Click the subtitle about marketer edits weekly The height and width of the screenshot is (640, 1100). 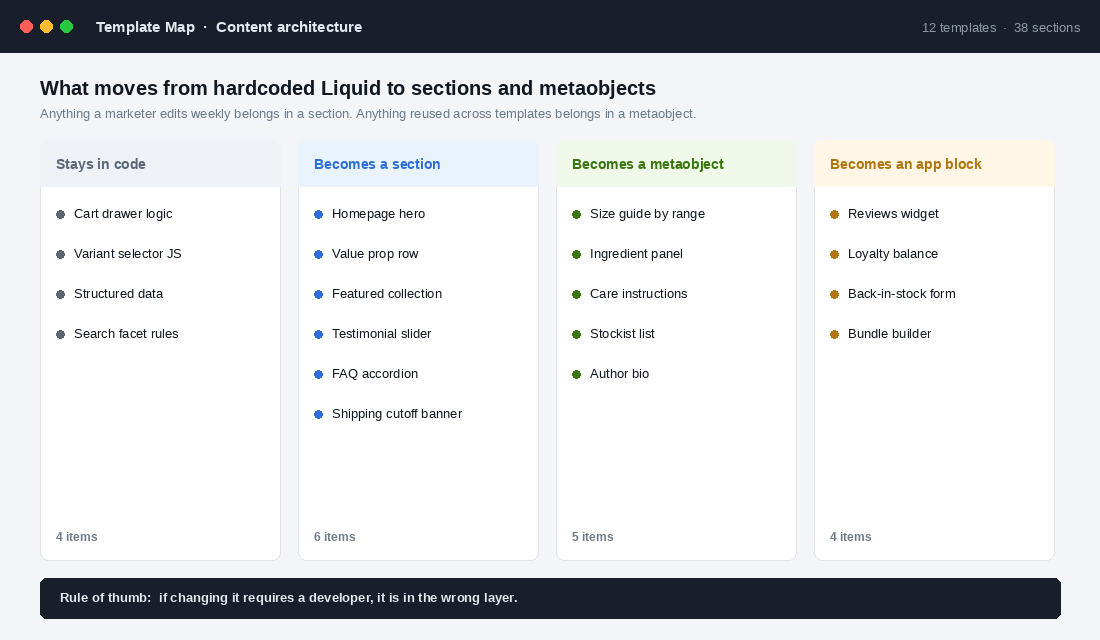coord(368,114)
